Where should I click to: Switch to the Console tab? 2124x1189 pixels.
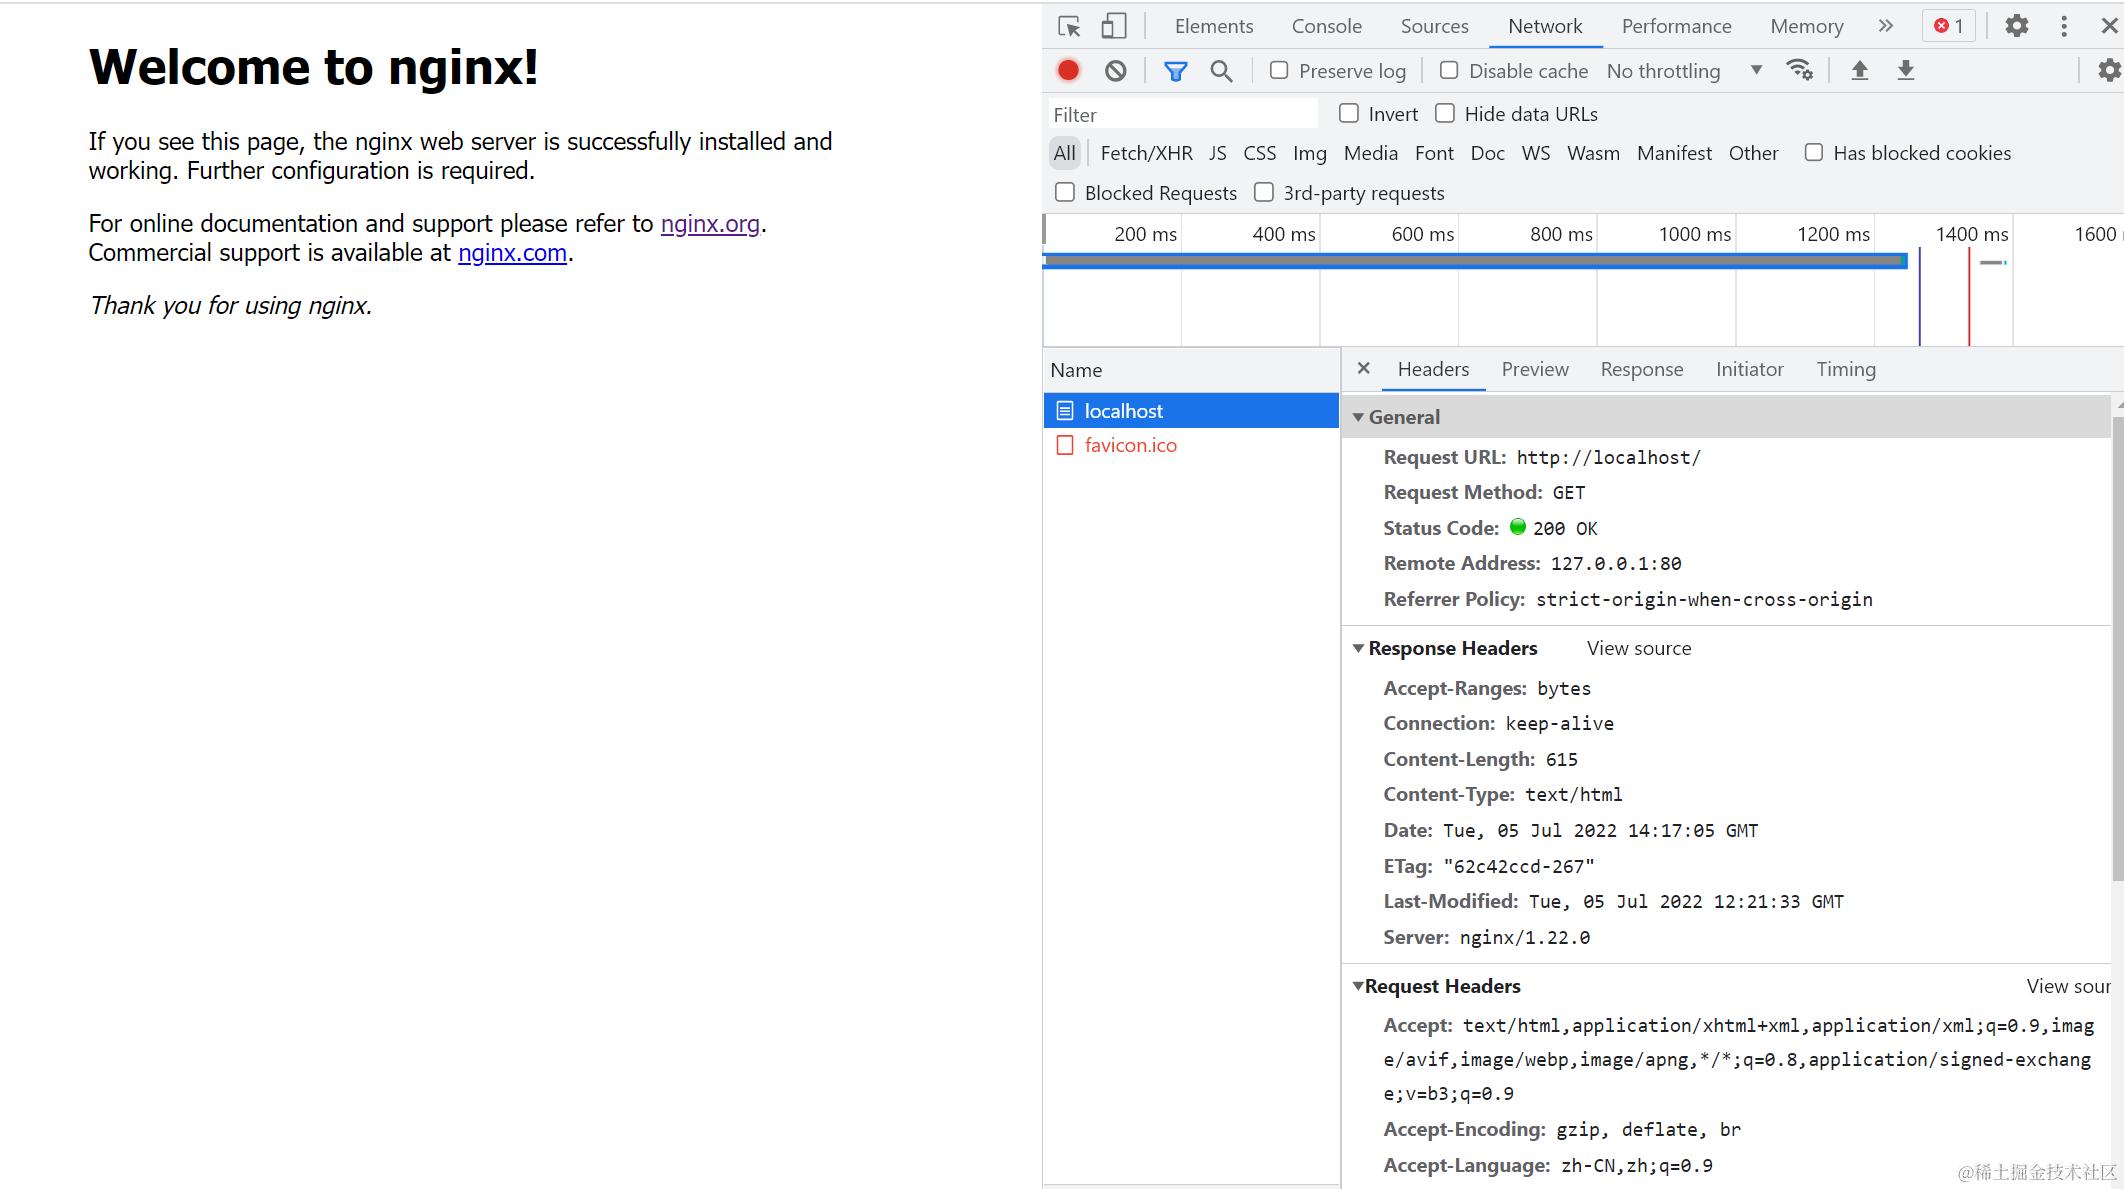click(1326, 26)
